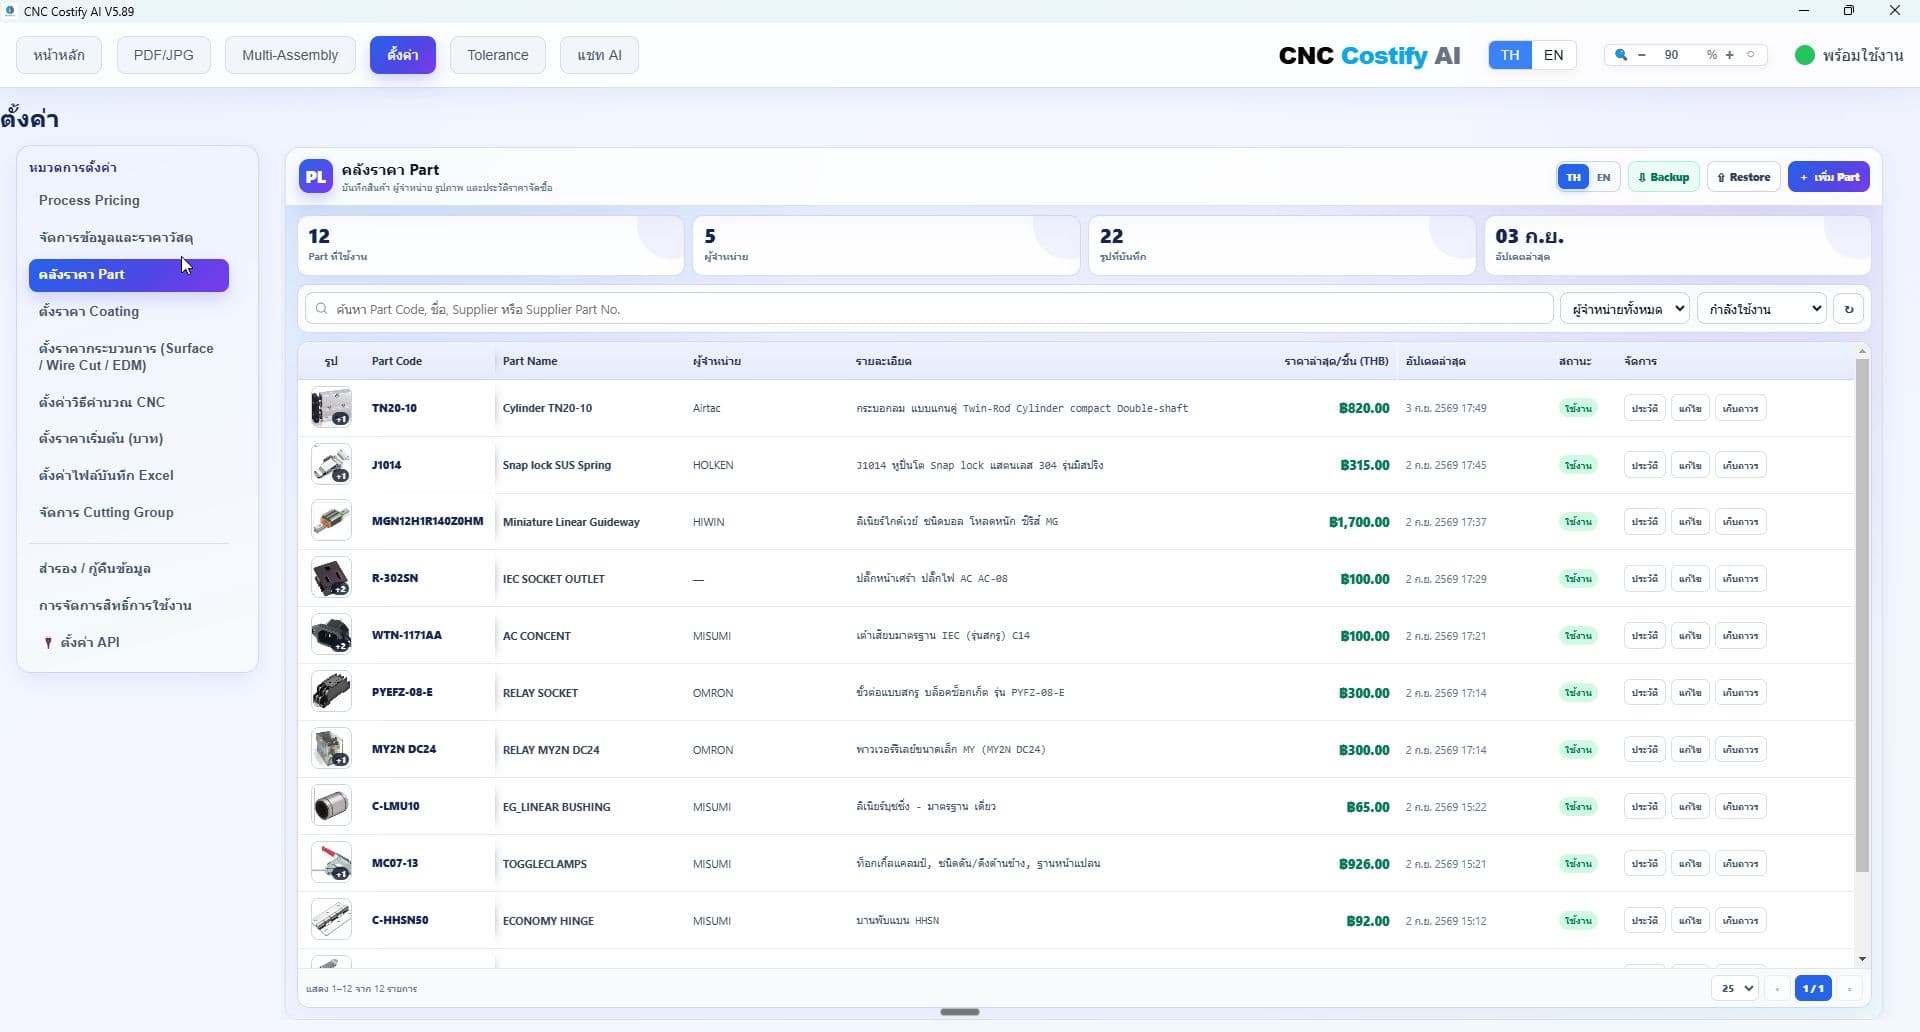The image size is (1920, 1032).
Task: Go to next page arrow in pagination
Action: [1849, 988]
